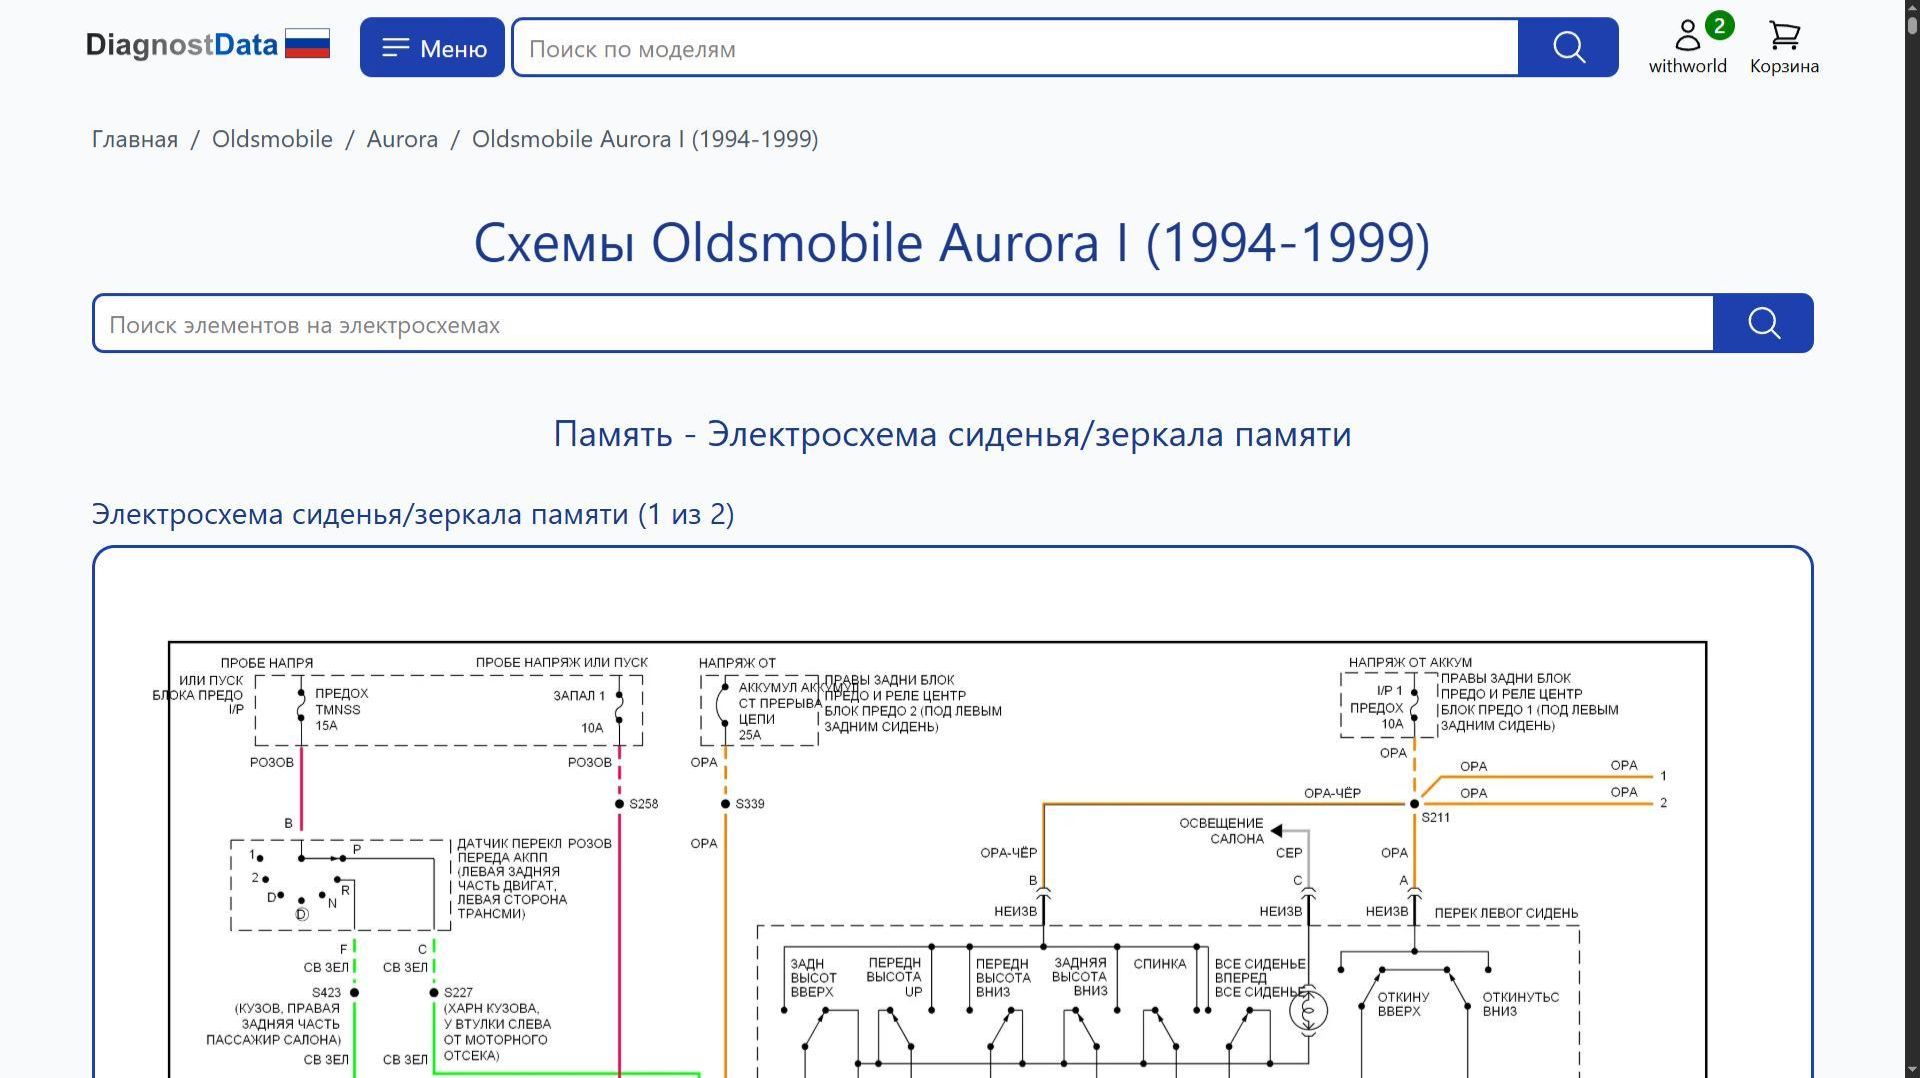
Task: Click the ЗАПАЛ 1 fuse label
Action: click(x=579, y=696)
